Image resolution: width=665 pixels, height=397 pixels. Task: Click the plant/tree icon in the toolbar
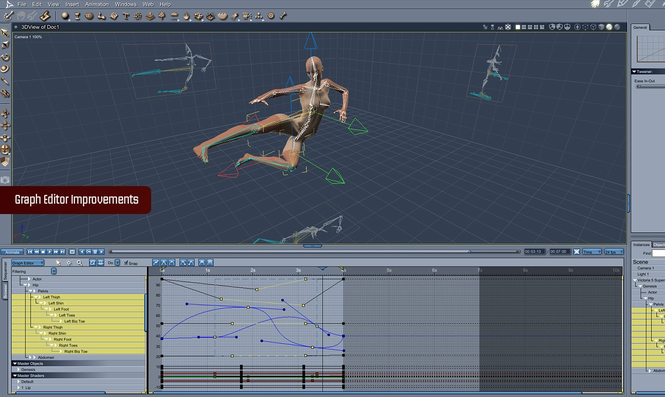162,16
